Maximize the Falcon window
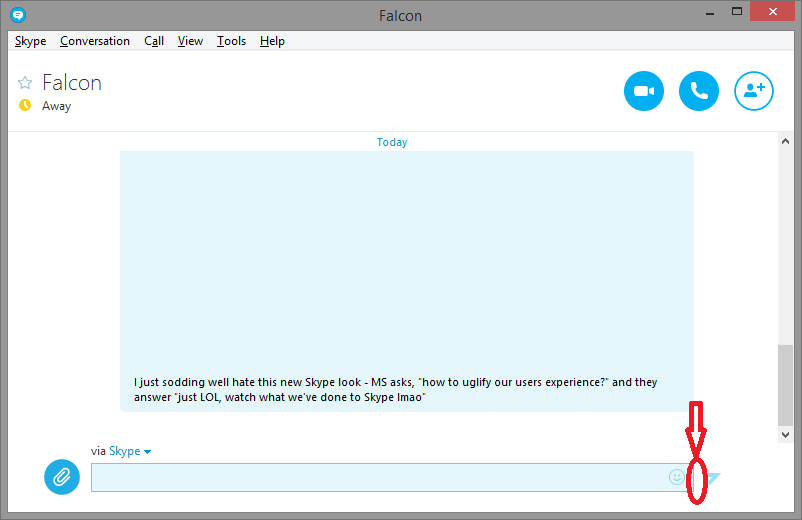The width and height of the screenshot is (802, 520). (737, 11)
